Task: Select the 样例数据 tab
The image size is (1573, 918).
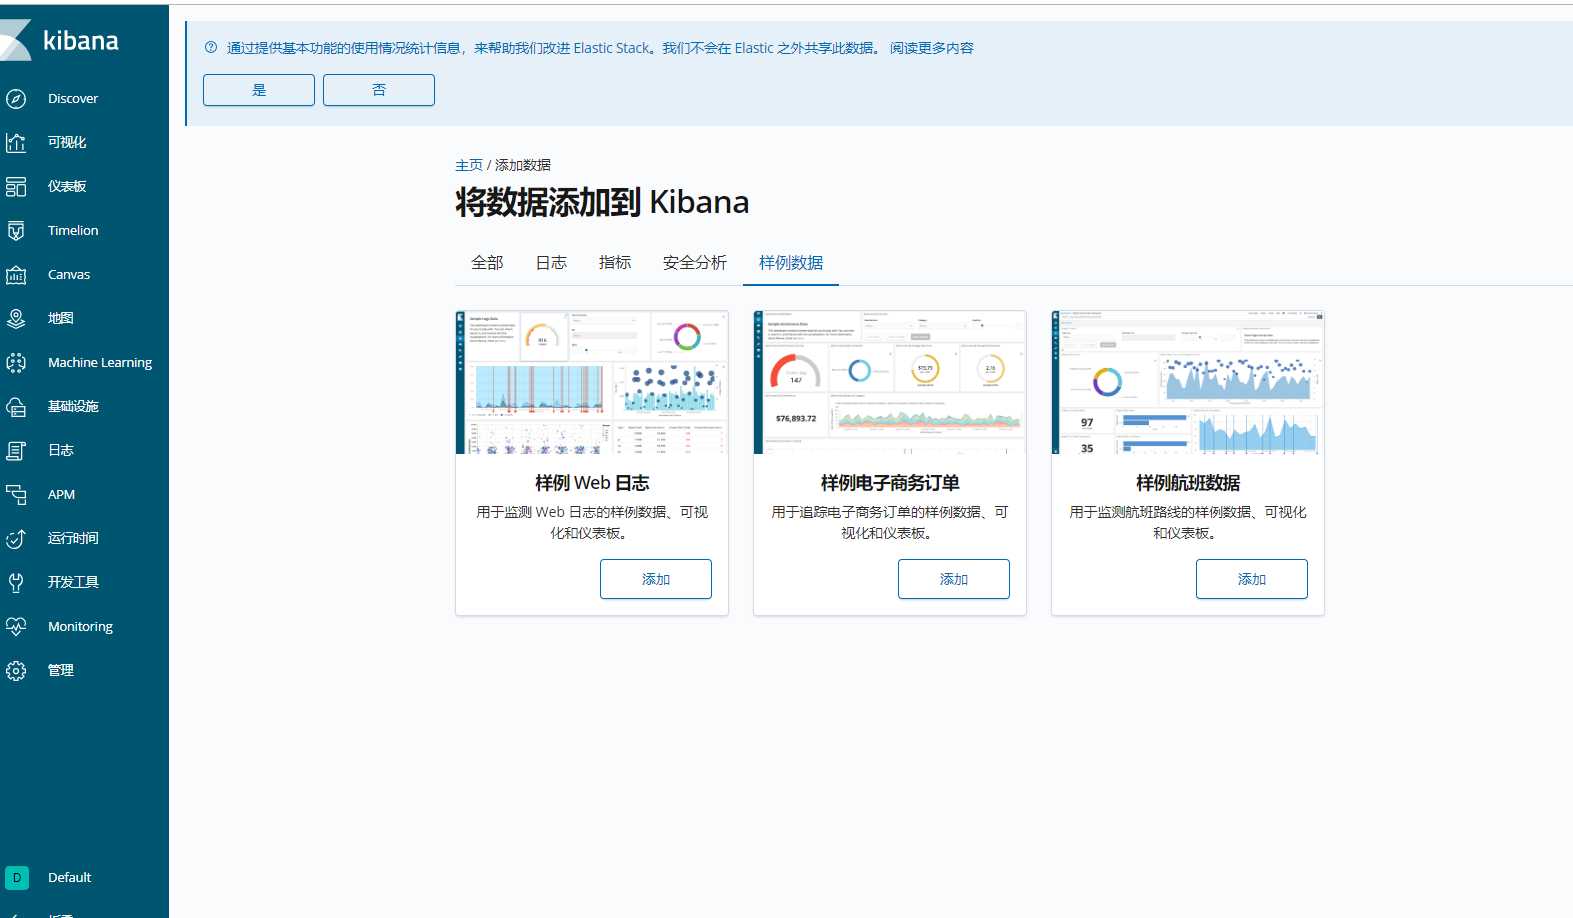Action: point(791,262)
